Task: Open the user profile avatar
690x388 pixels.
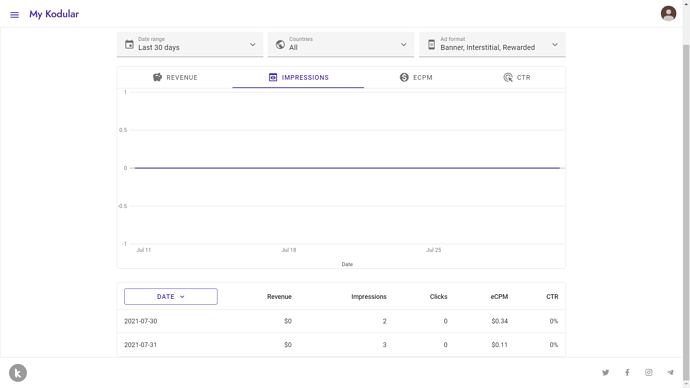Action: (x=668, y=13)
